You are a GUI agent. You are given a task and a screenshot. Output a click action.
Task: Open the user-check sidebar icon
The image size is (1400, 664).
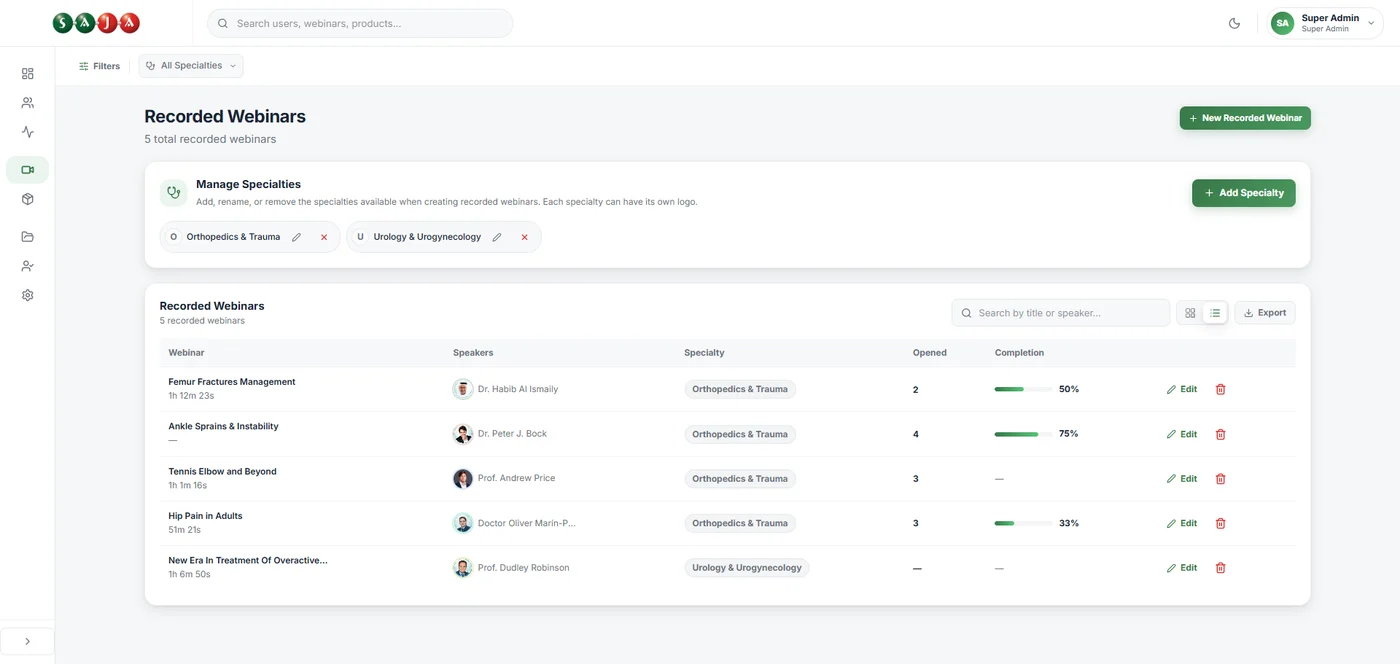coord(27,266)
